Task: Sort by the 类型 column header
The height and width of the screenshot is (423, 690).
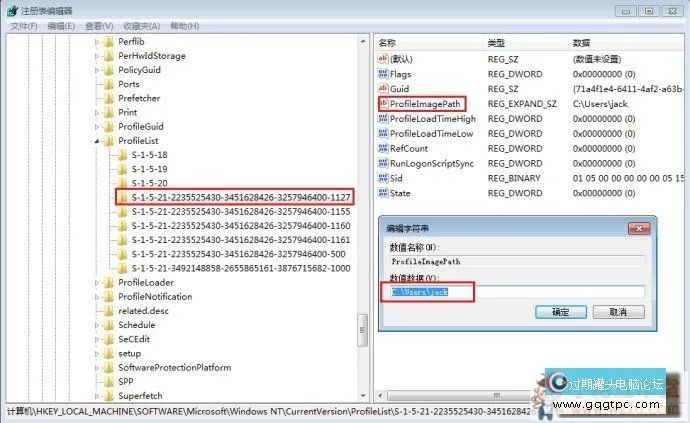Action: pos(526,43)
